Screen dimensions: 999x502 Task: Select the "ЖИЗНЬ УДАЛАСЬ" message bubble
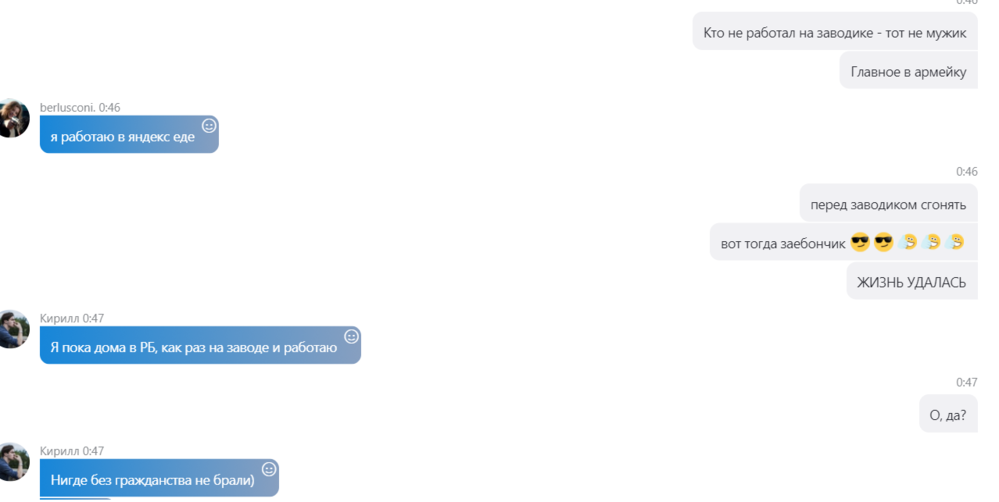912,282
